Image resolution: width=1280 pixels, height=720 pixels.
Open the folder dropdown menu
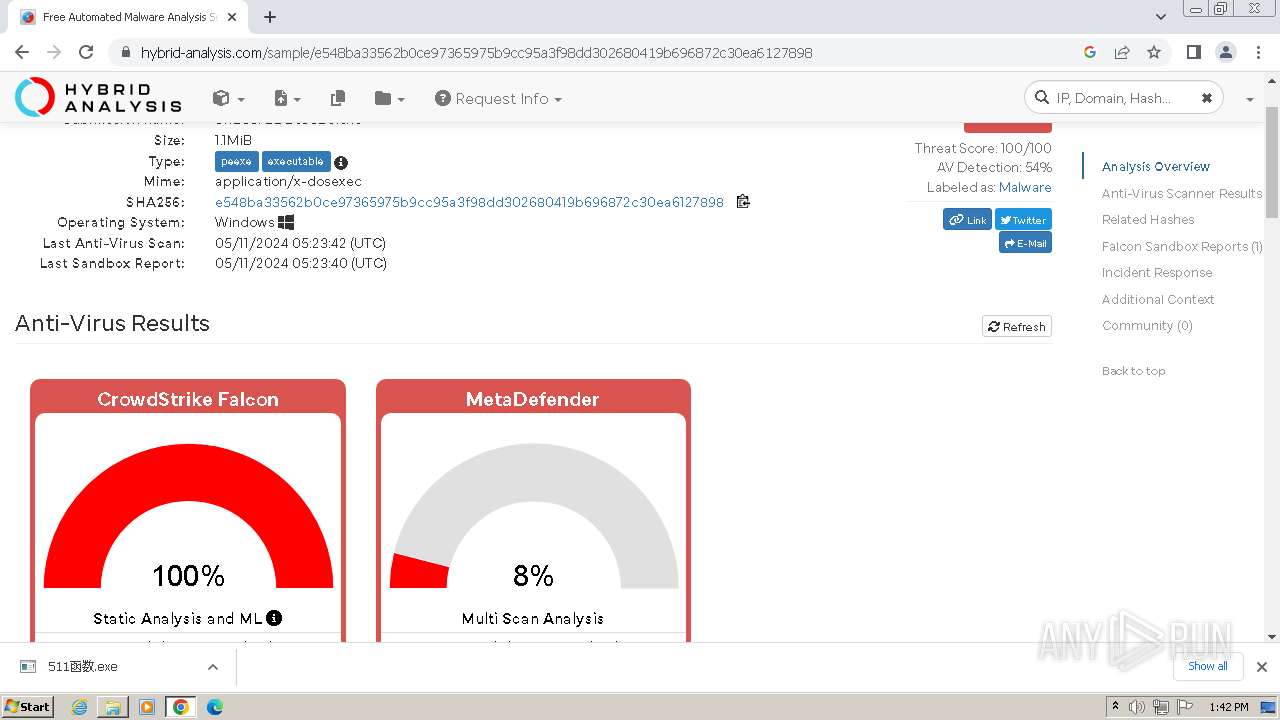point(389,98)
